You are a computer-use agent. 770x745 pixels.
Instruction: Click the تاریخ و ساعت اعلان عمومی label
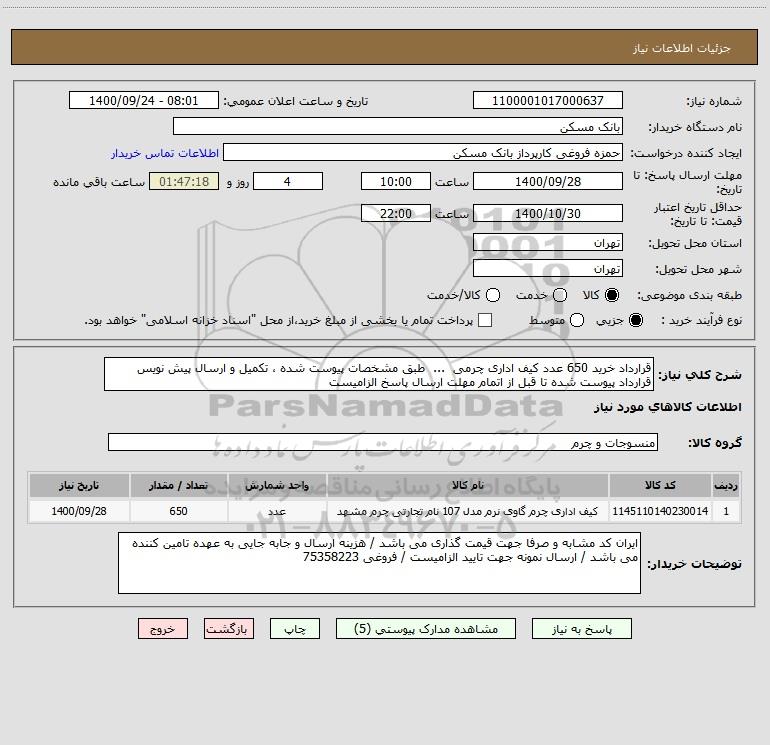[x=296, y=102]
